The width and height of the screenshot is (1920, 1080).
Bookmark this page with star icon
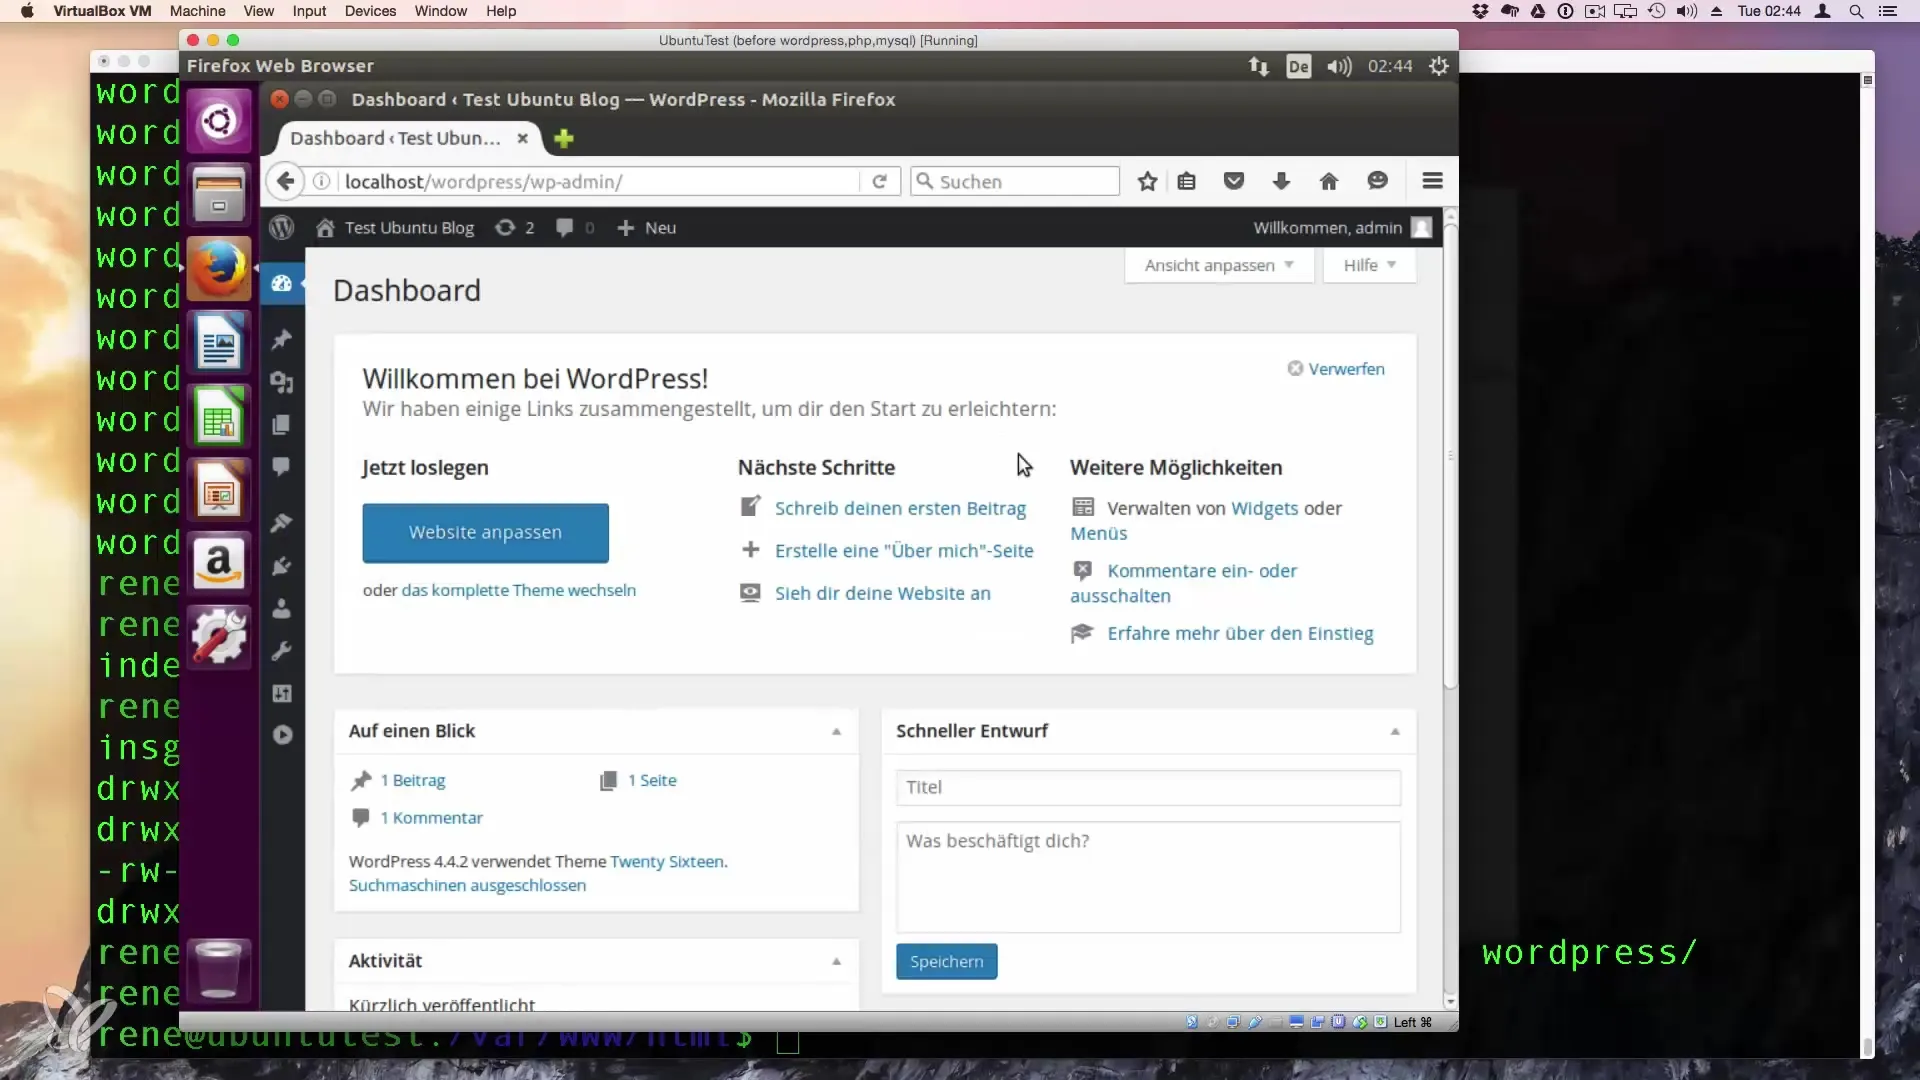[1147, 181]
